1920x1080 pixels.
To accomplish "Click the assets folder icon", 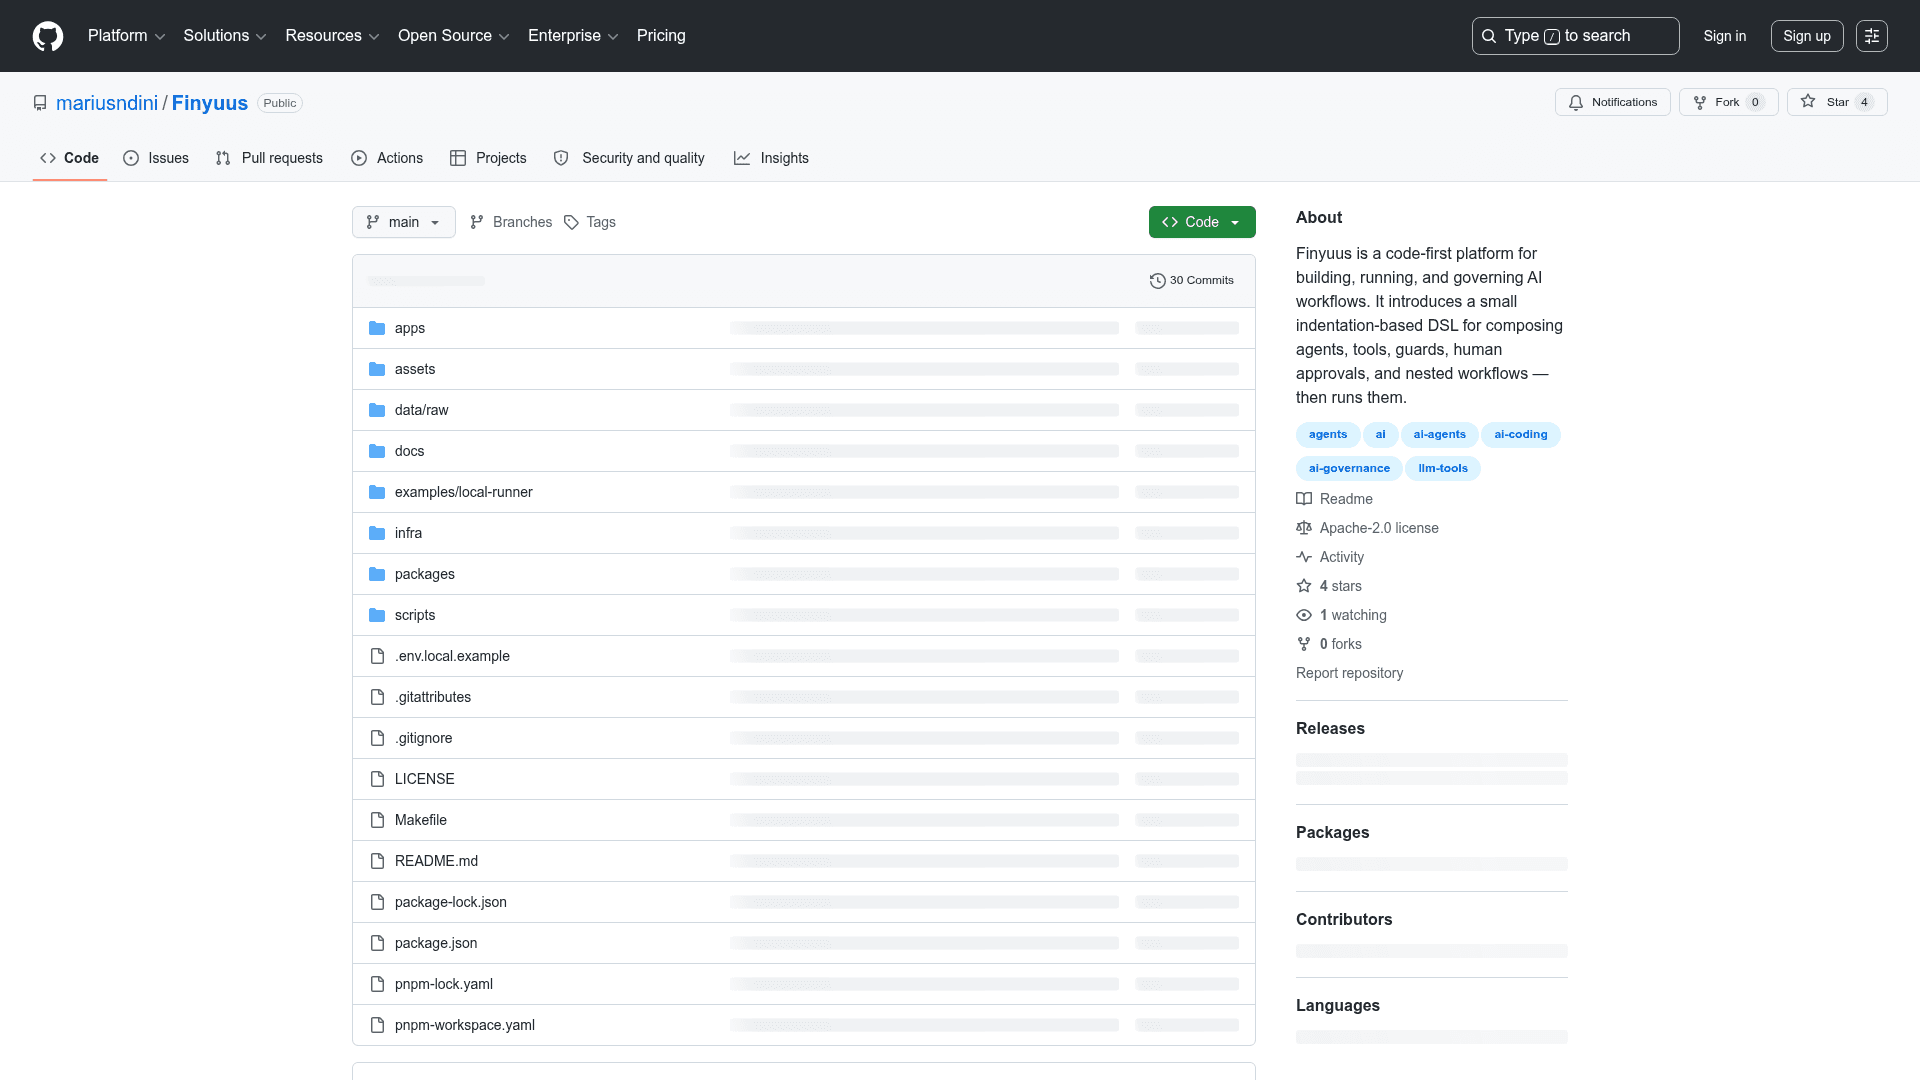I will [377, 369].
